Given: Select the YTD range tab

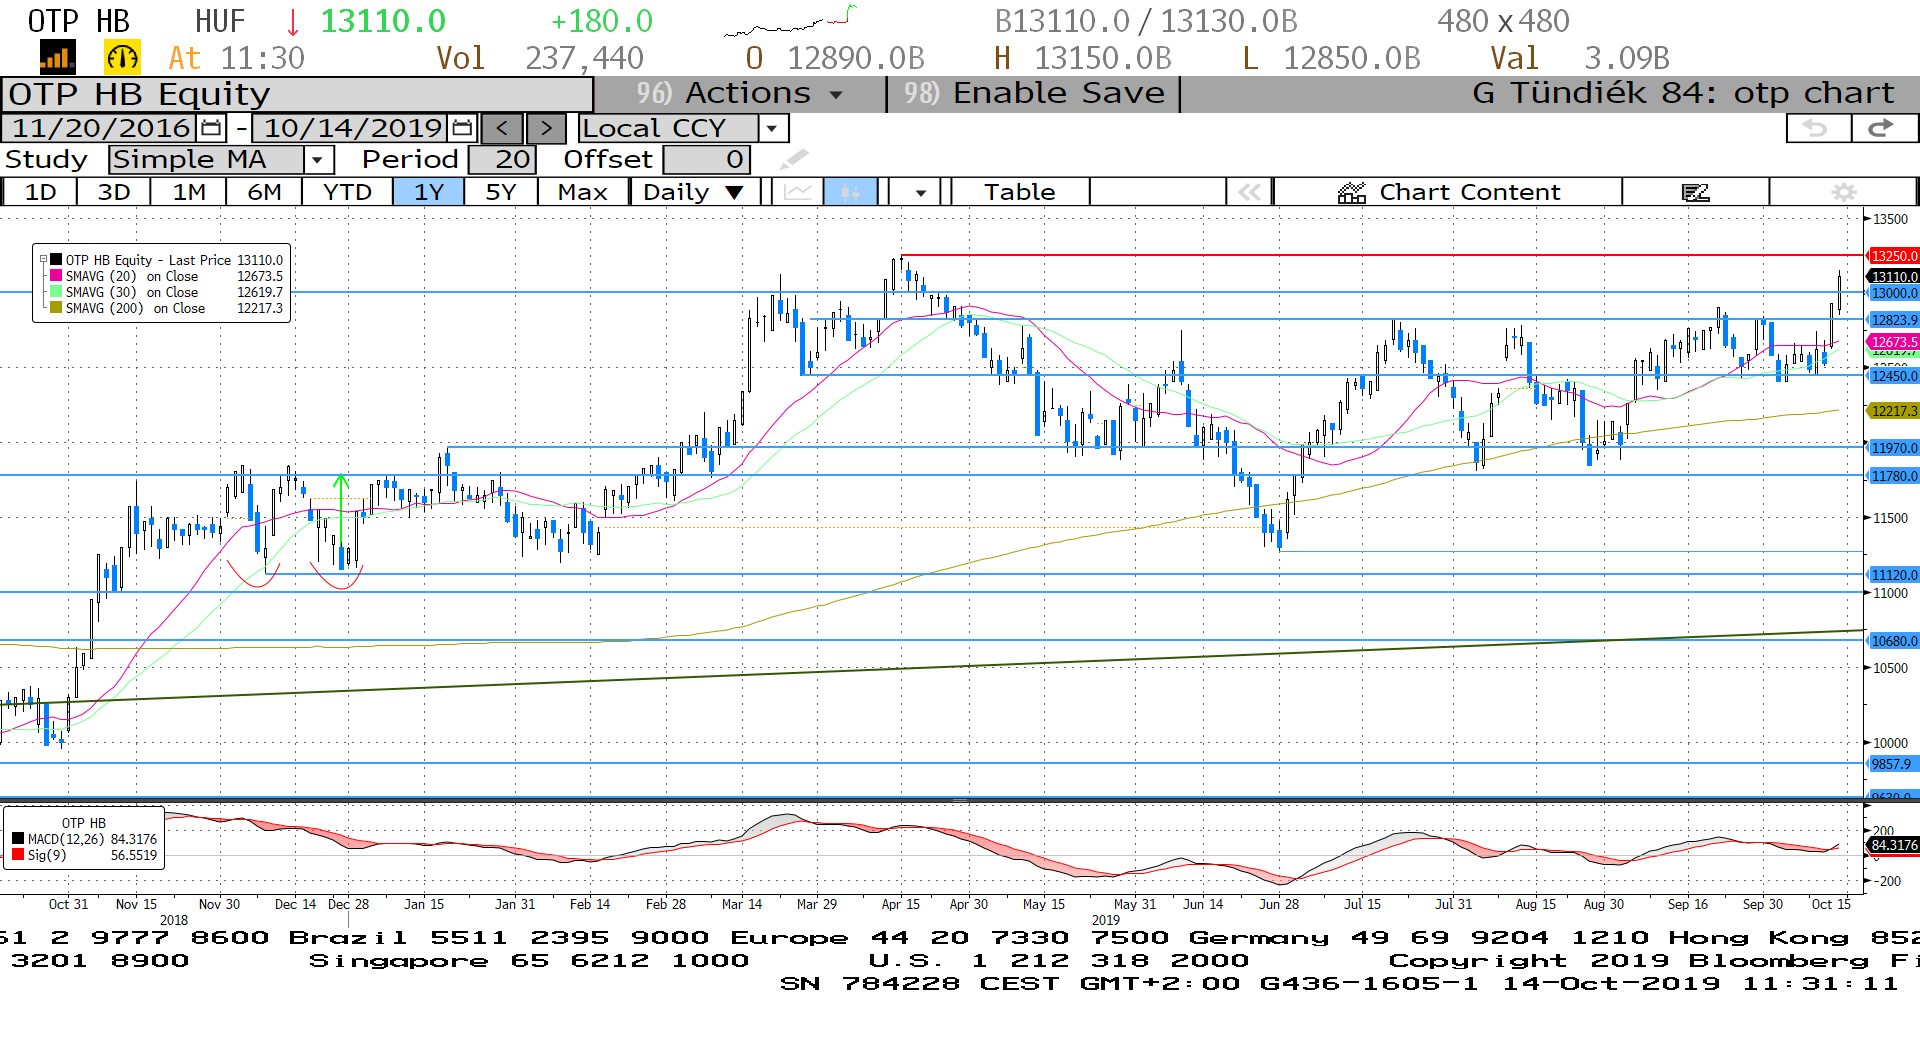Looking at the screenshot, I should (347, 192).
